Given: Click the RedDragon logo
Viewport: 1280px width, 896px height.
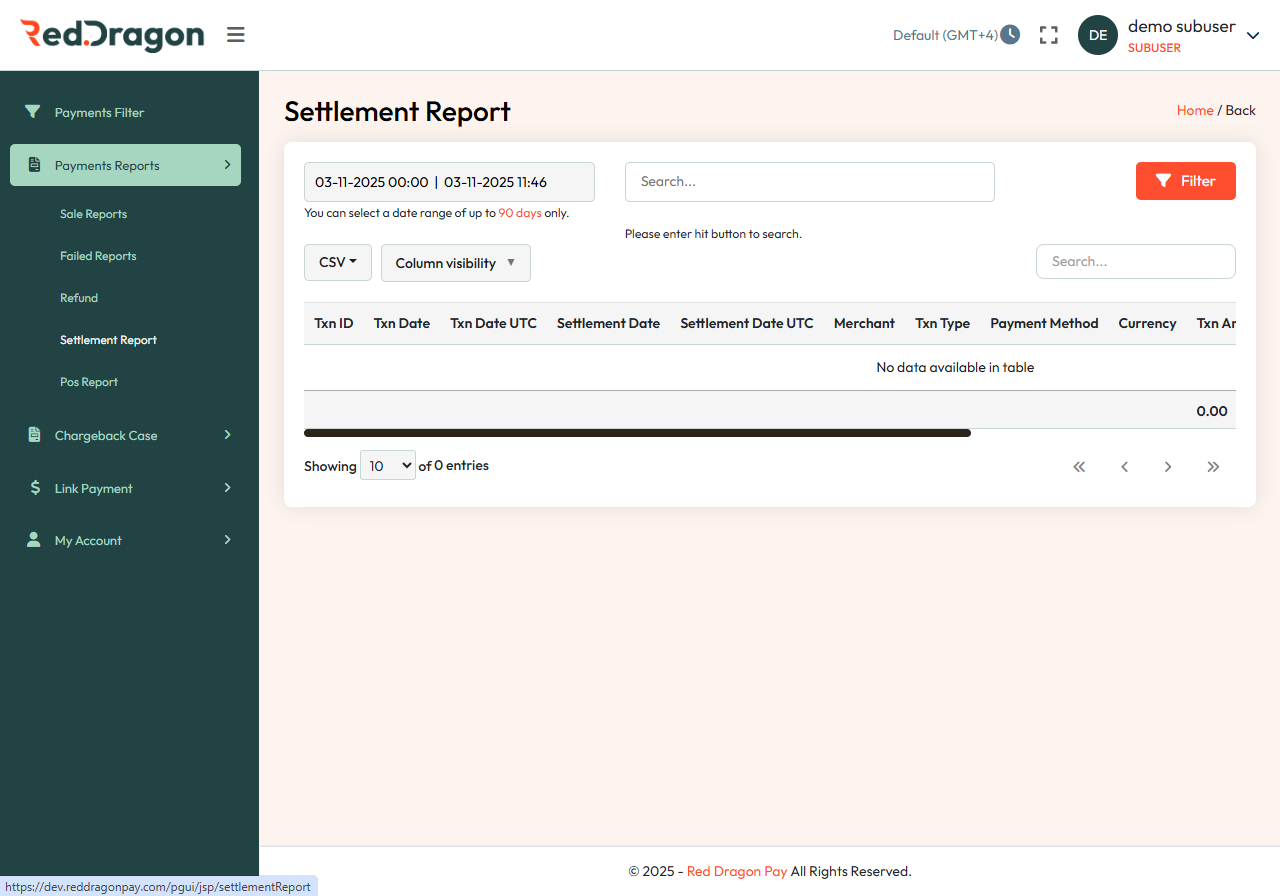Looking at the screenshot, I should click(112, 34).
